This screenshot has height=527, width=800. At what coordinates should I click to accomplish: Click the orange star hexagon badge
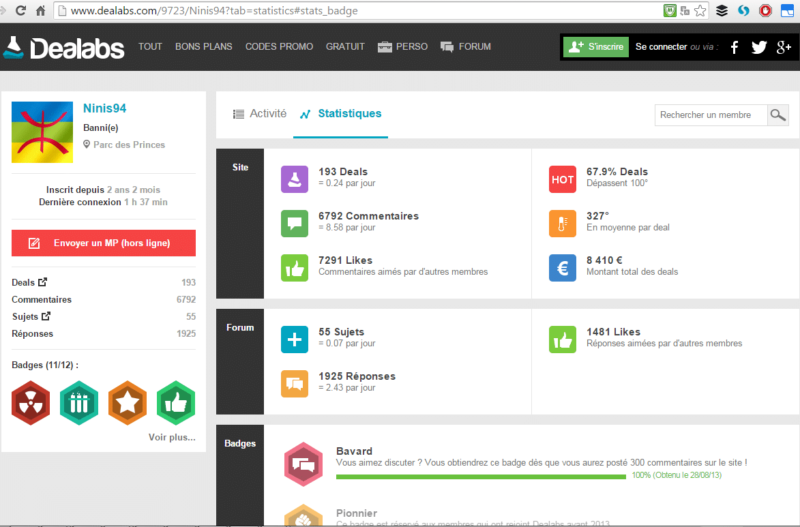coord(127,401)
